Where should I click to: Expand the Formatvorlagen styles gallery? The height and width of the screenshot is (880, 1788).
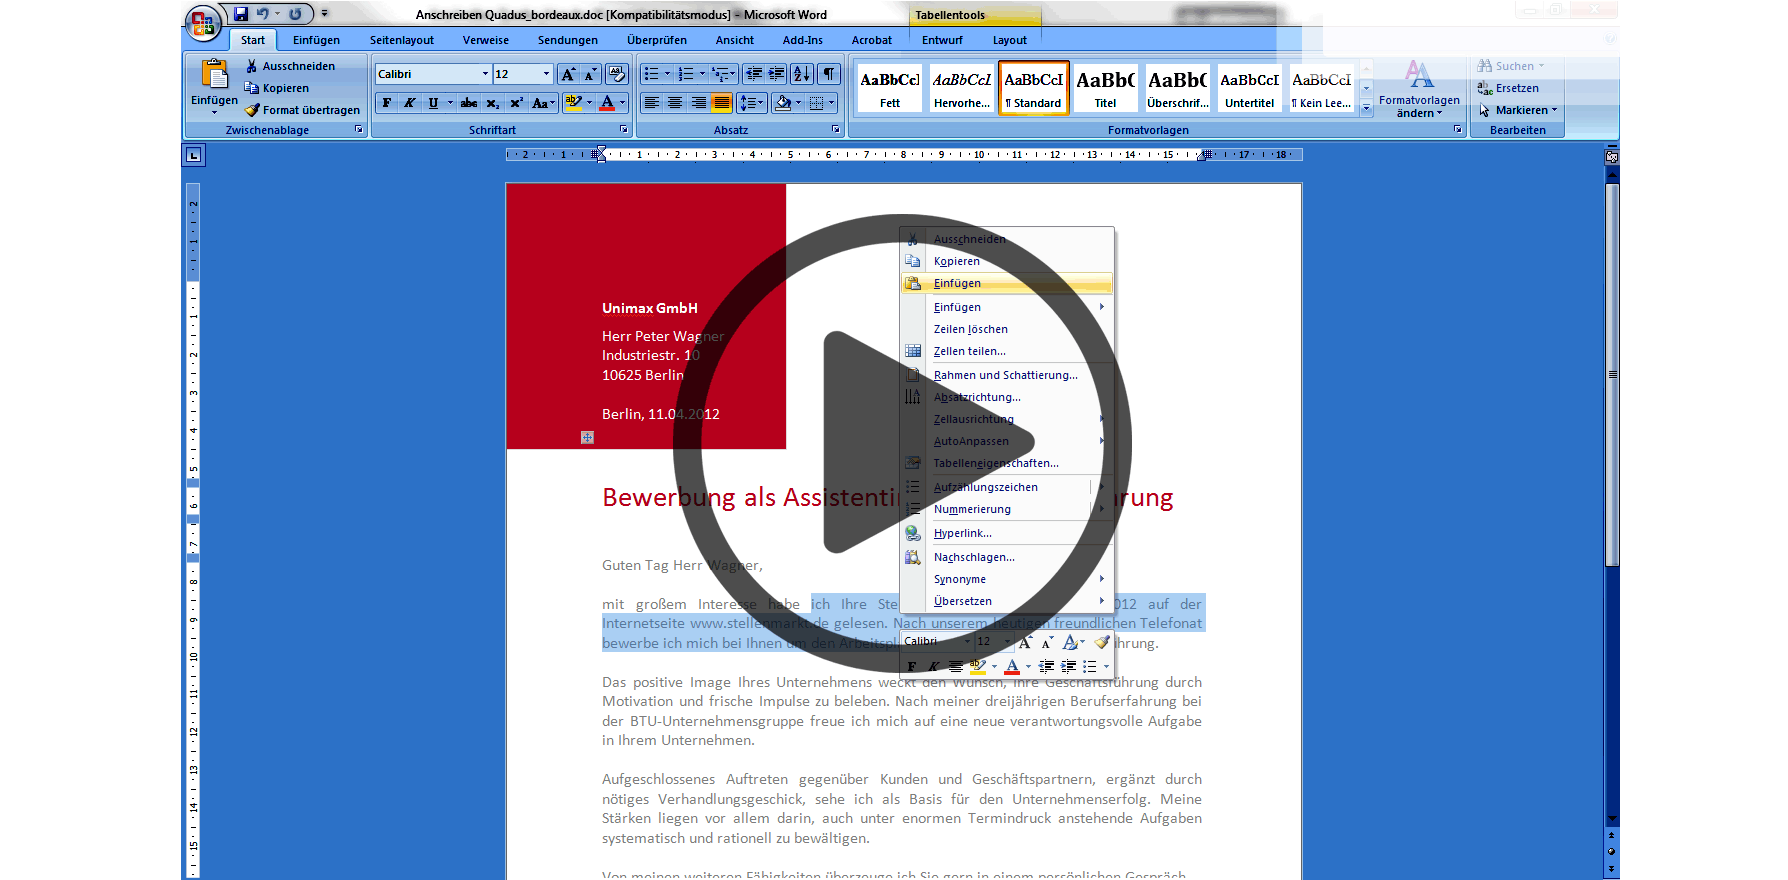1367,109
